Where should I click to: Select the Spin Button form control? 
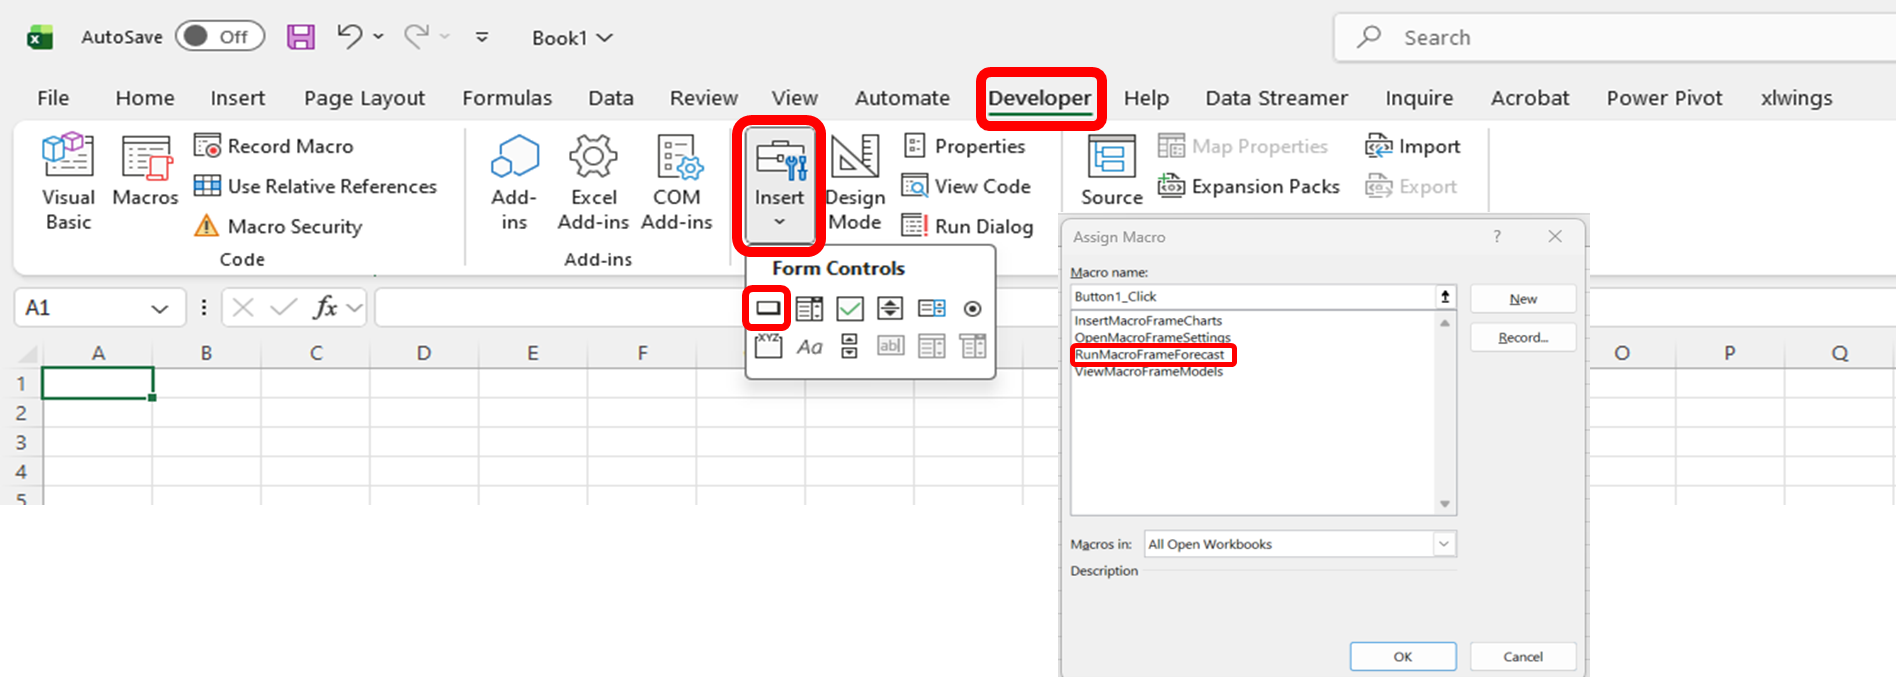click(x=890, y=308)
